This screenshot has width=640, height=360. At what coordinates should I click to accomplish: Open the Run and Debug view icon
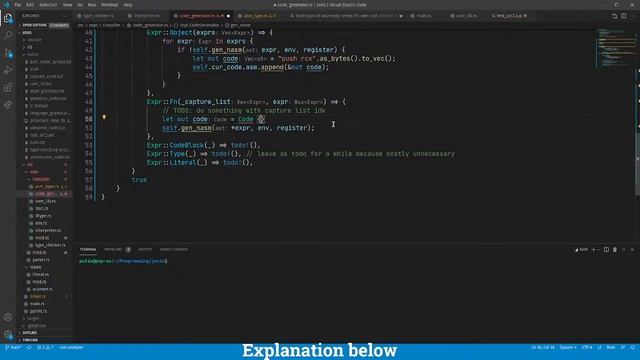8,70
